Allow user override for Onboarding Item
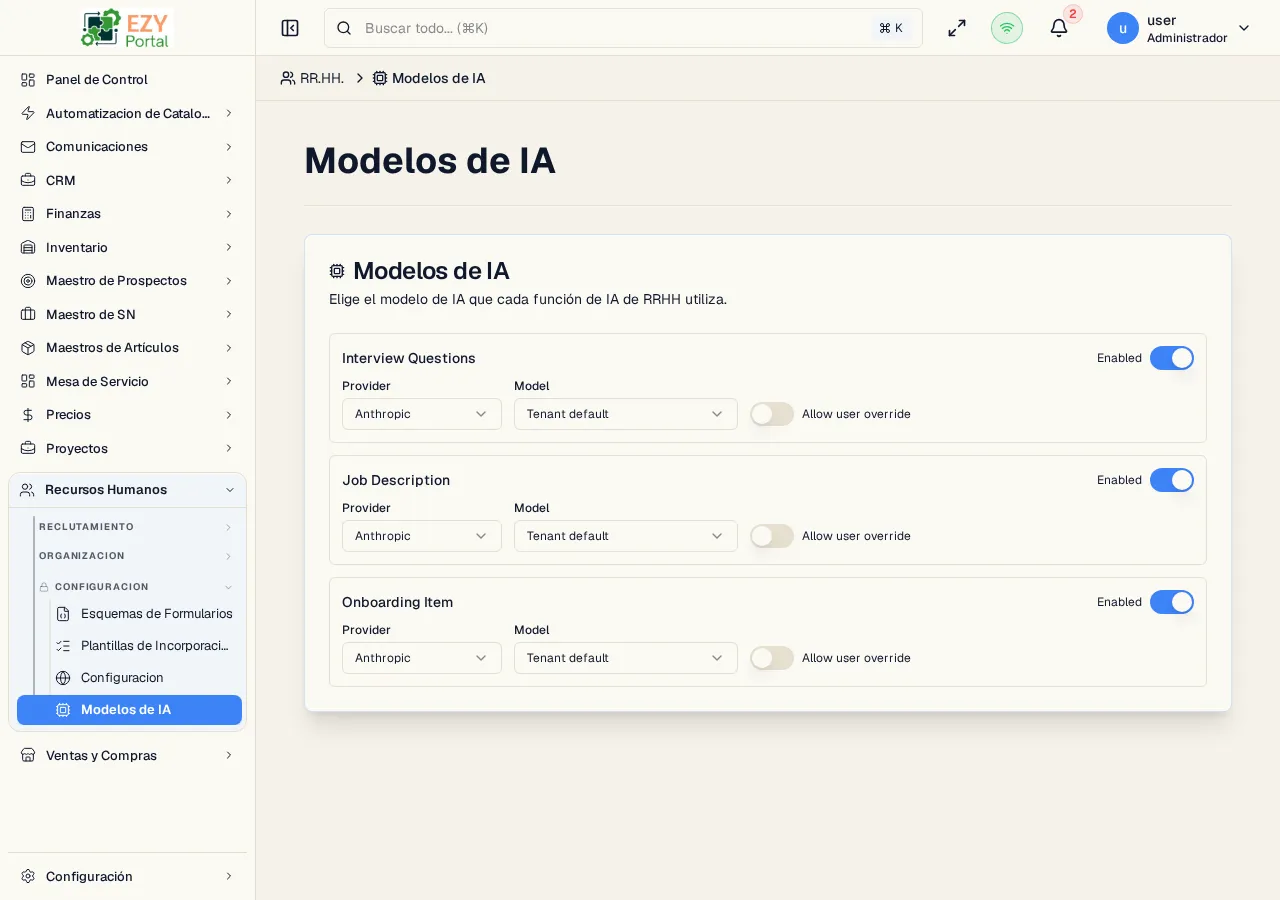The image size is (1280, 900). 772,658
